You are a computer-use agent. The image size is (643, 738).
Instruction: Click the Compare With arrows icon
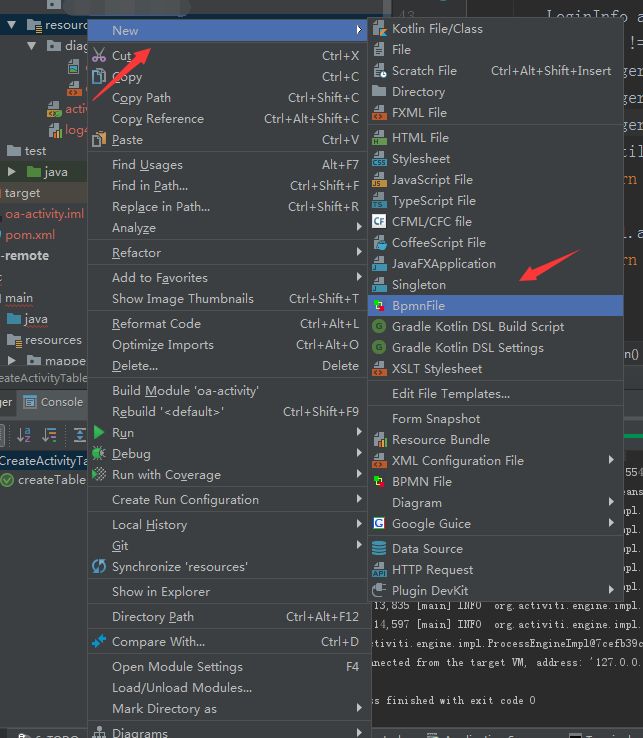(99, 641)
